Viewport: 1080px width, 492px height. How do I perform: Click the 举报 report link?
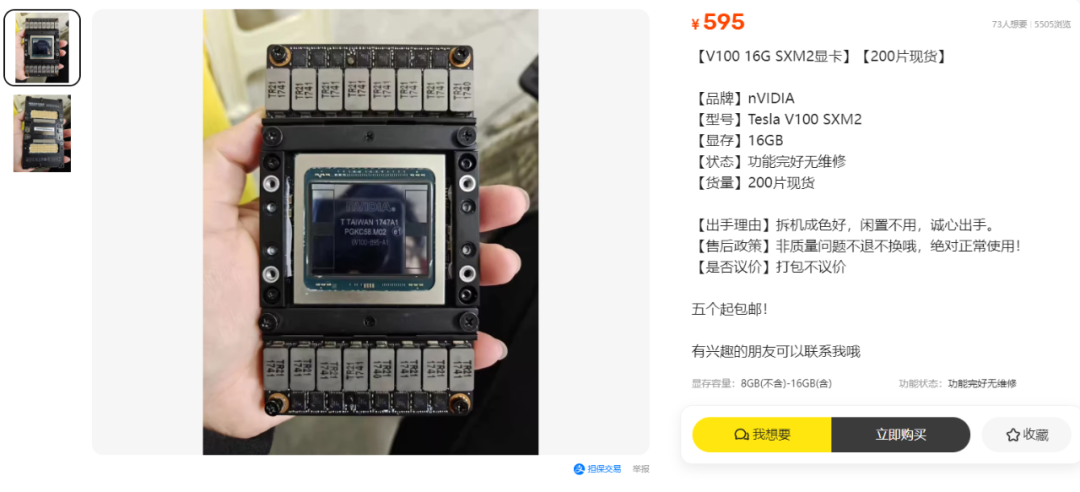[641, 469]
